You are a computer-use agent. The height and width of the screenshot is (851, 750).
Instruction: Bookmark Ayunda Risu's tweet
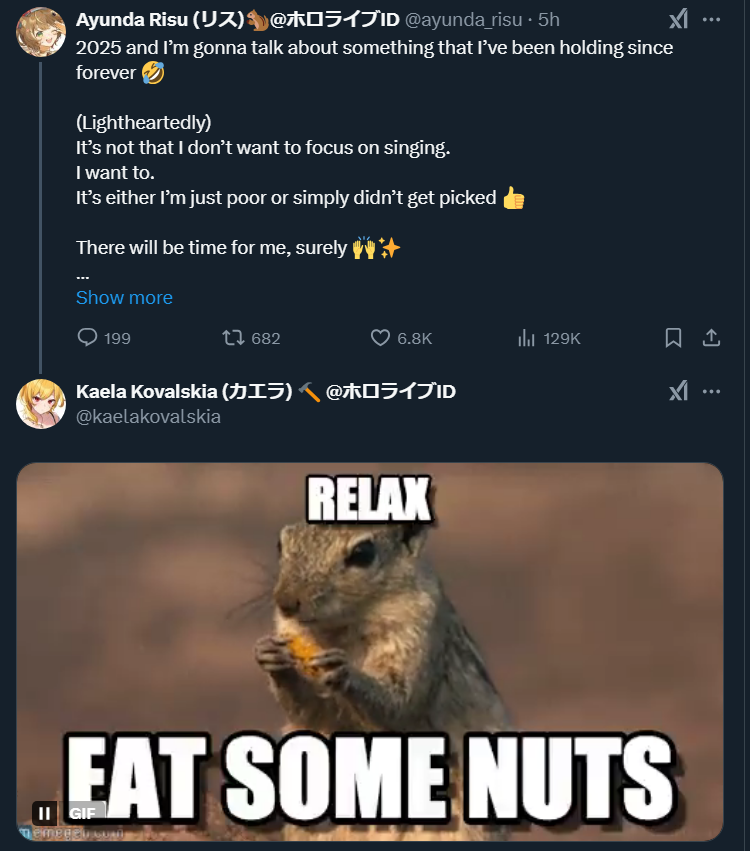(674, 338)
